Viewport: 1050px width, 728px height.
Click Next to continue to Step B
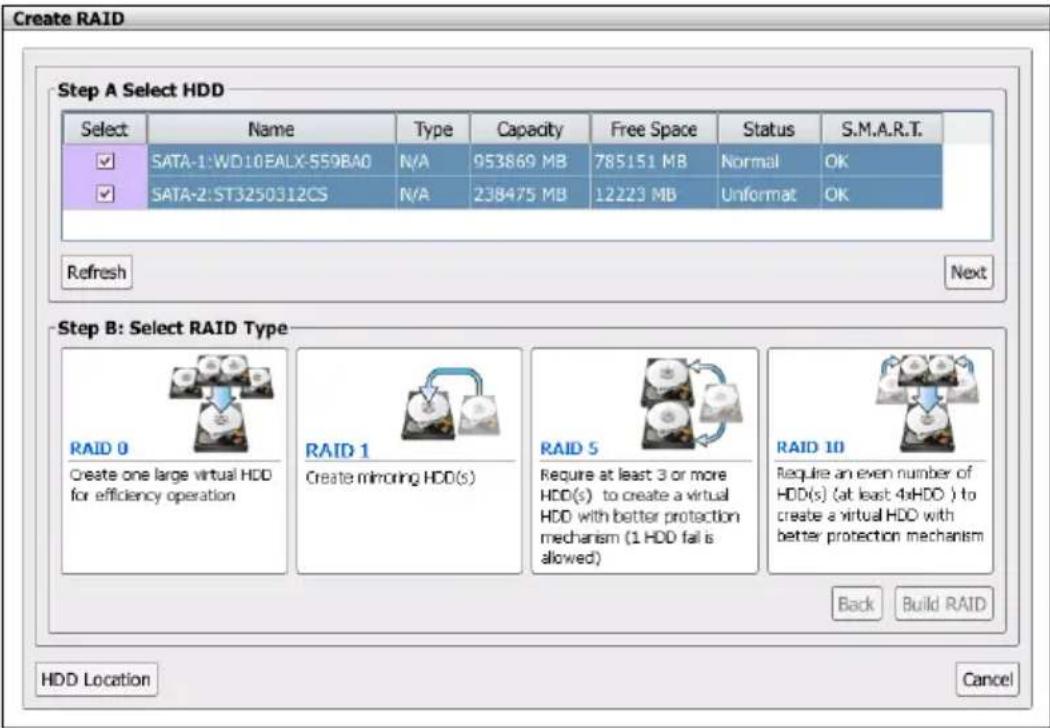pos(968,273)
